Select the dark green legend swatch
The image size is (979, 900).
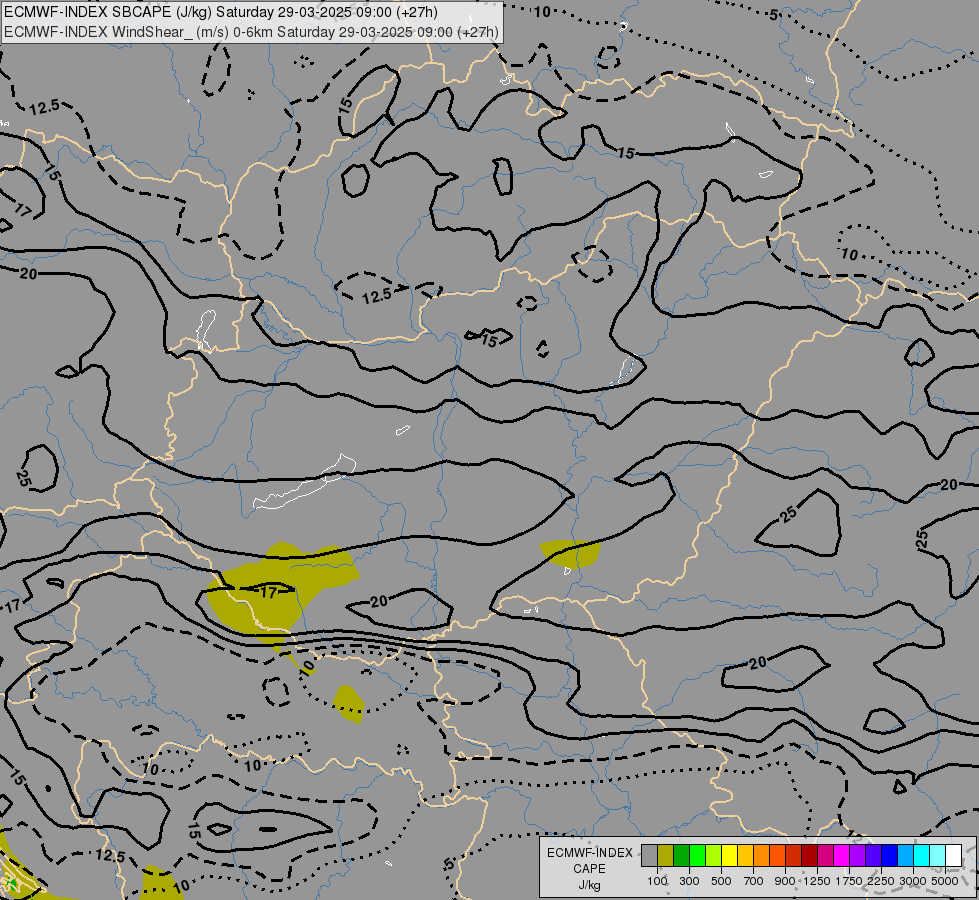682,856
